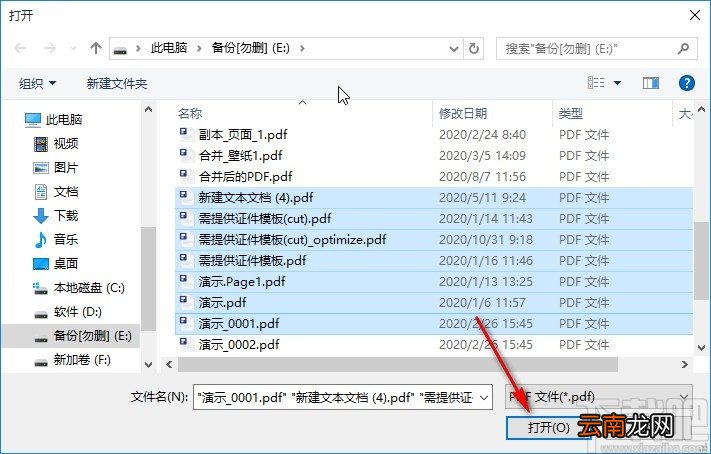This screenshot has height=454, width=711.
Task: Go back with the back arrow
Action: click(20, 48)
